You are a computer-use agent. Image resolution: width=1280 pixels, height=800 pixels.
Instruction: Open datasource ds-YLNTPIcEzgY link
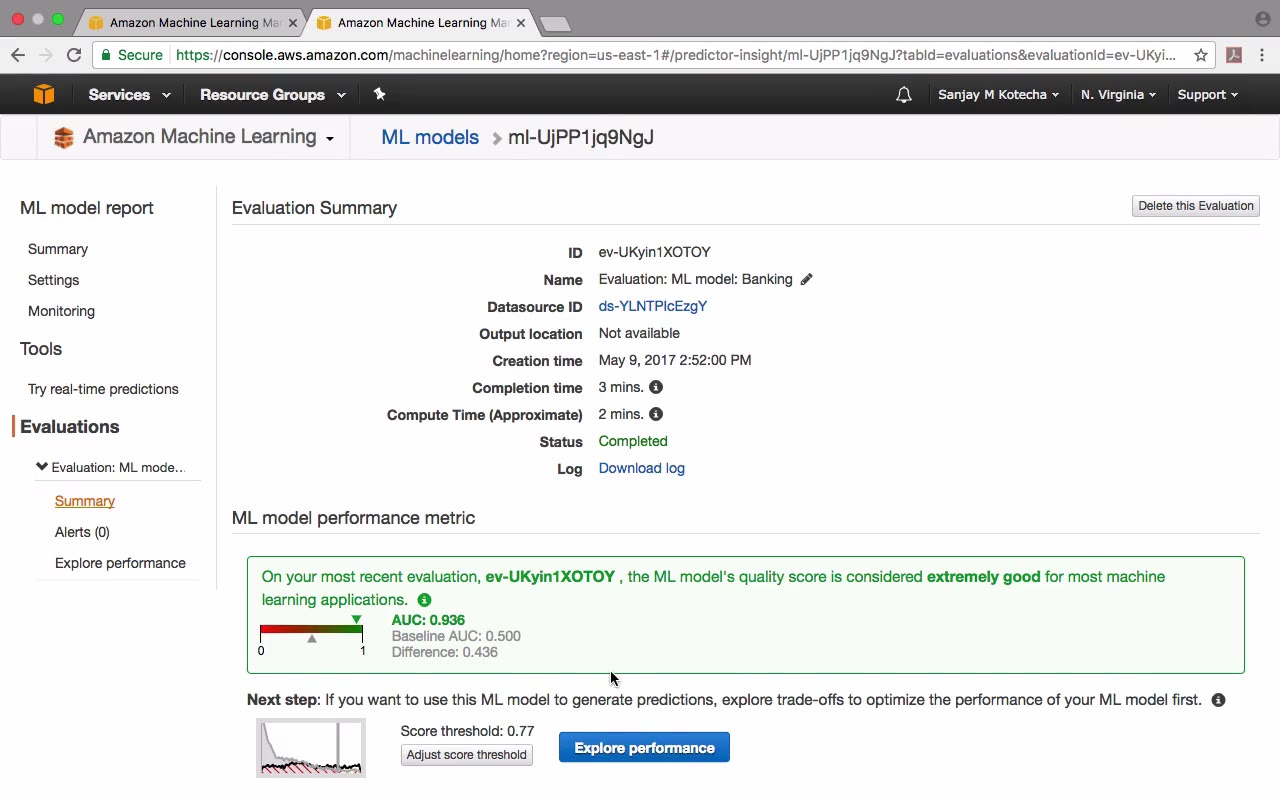point(653,306)
